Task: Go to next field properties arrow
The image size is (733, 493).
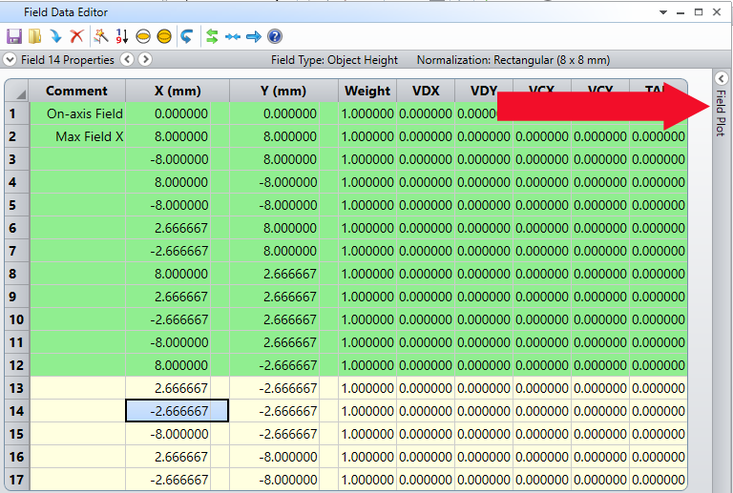Action: 143,60
